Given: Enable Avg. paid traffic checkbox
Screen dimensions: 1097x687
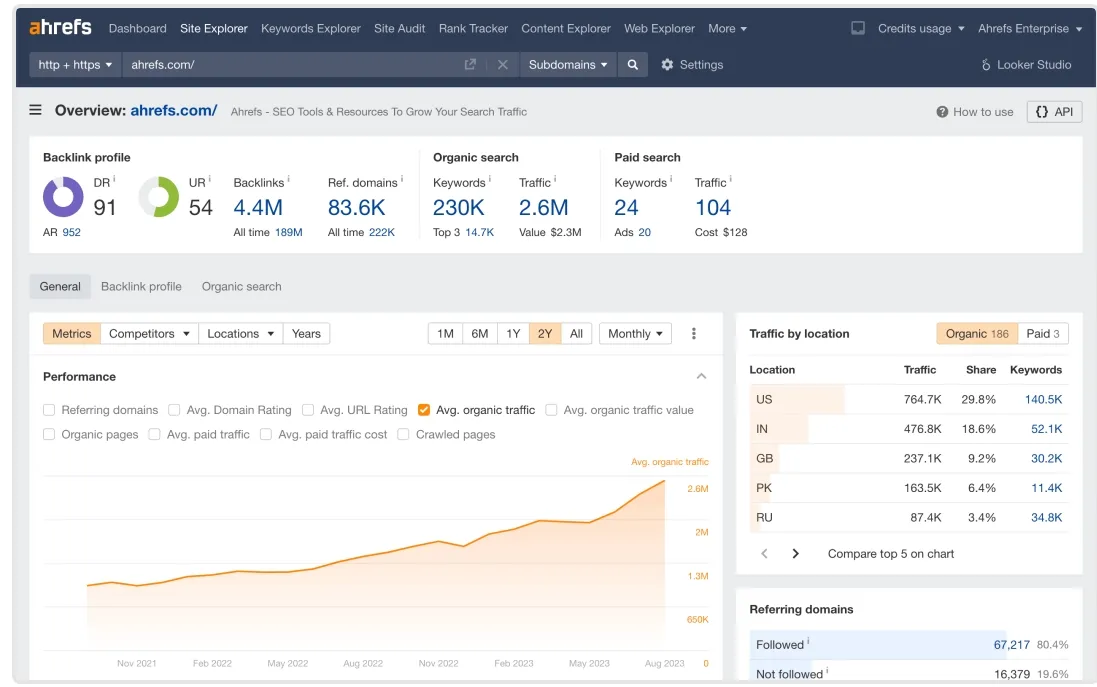Looking at the screenshot, I should coord(155,434).
